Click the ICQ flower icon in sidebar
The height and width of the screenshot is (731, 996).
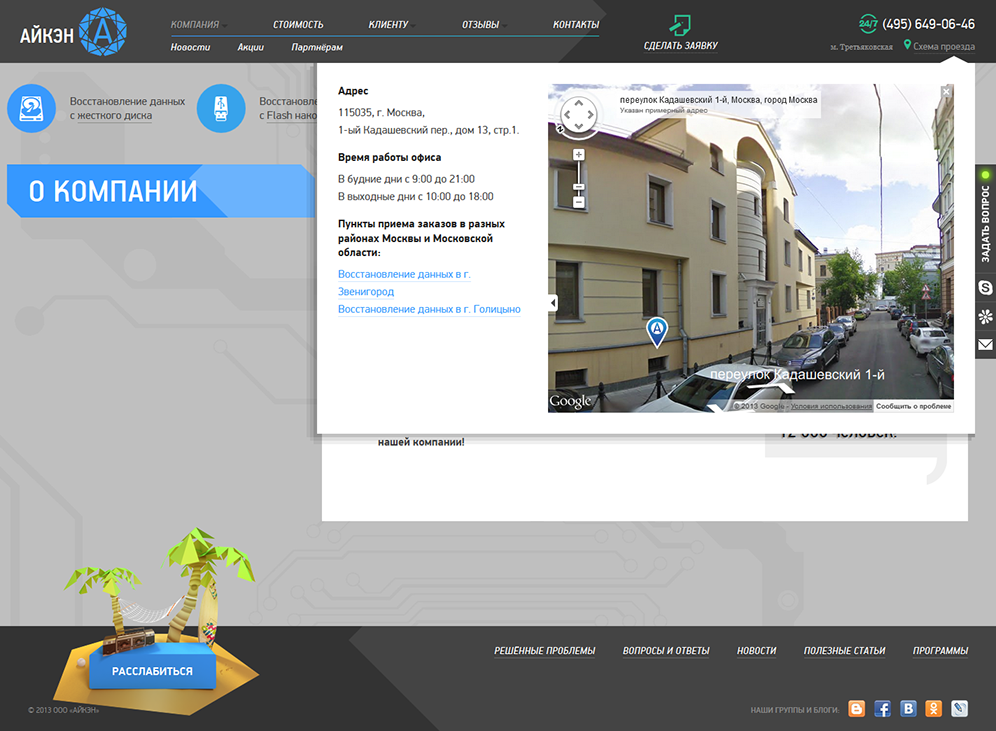tap(985, 316)
